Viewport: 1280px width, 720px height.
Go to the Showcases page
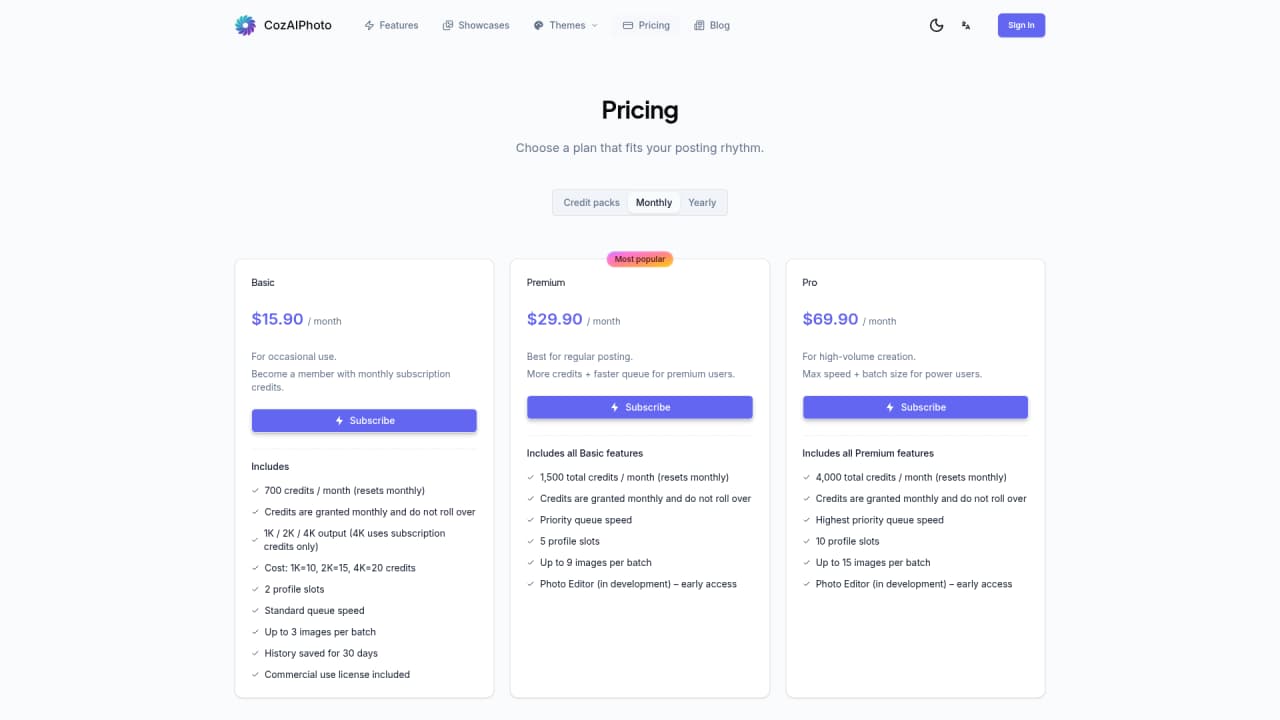tap(476, 25)
